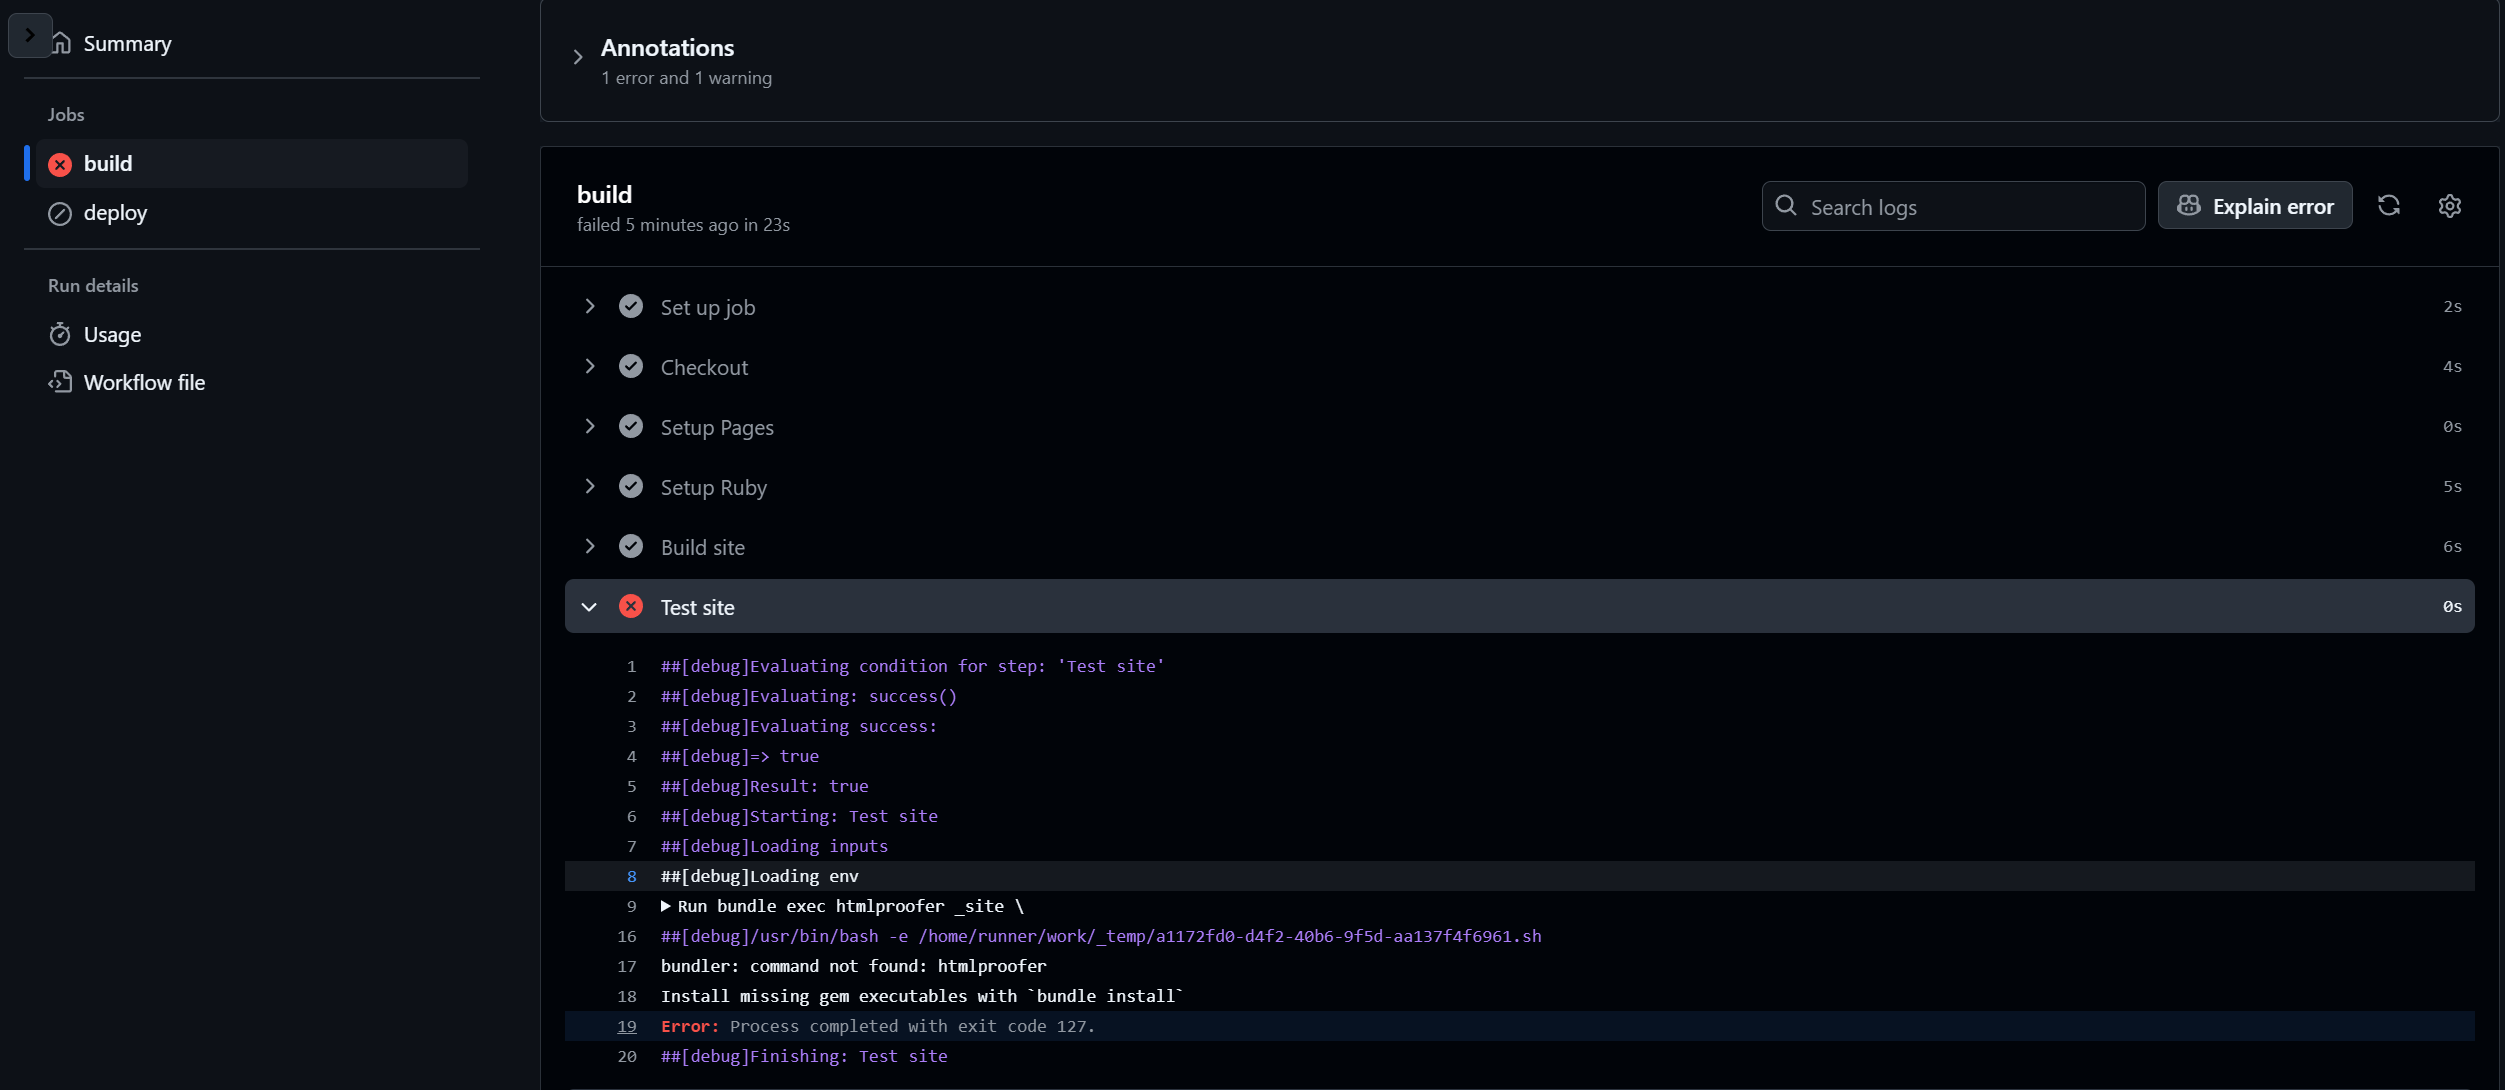This screenshot has width=2505, height=1090.
Task: Click the skipped icon beside deploy job
Action: (60, 213)
